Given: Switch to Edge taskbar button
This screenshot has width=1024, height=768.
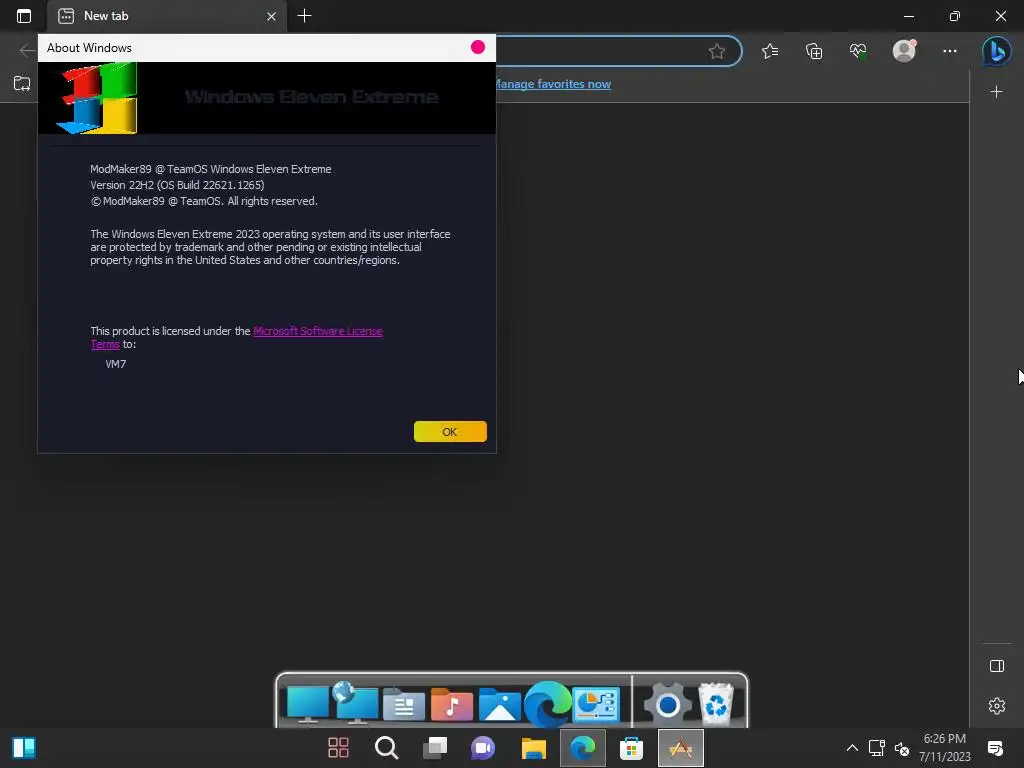Looking at the screenshot, I should tap(583, 748).
